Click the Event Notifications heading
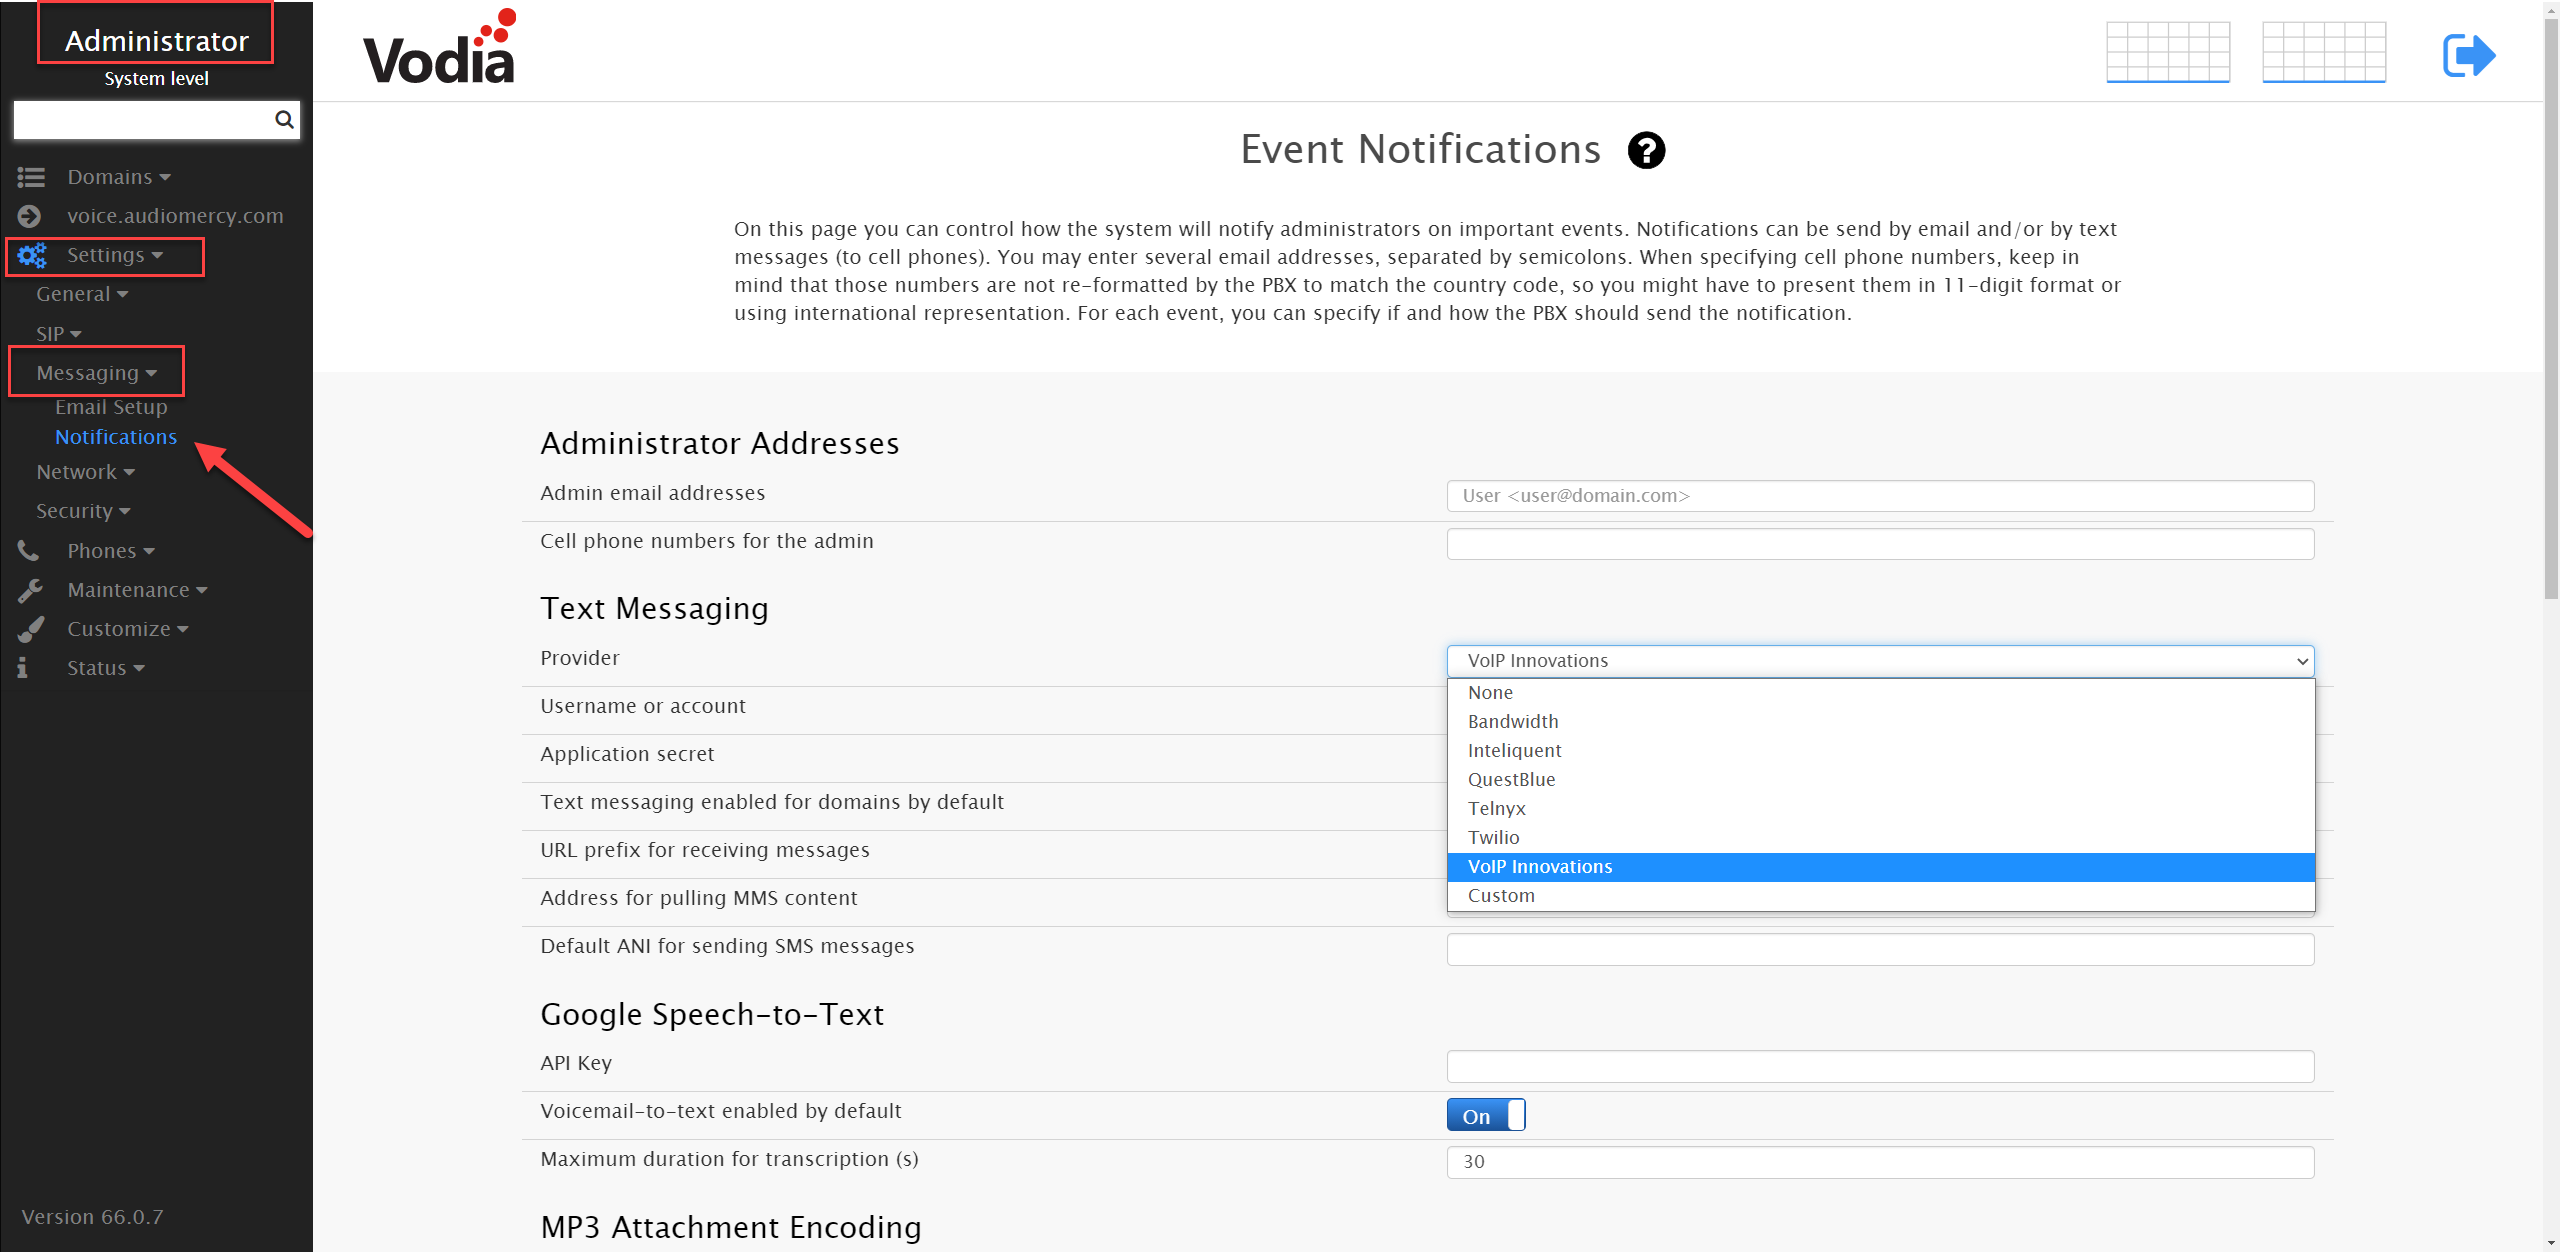Viewport: 2560px width, 1252px height. 1420,150
